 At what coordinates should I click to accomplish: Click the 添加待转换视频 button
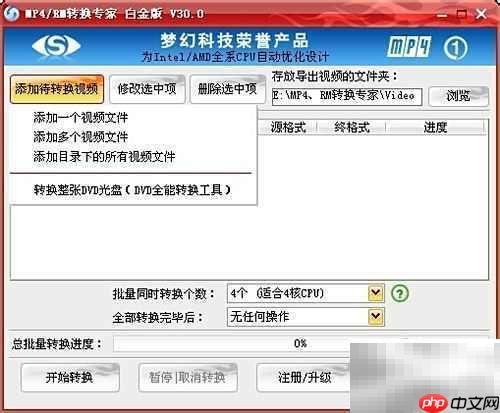(57, 89)
